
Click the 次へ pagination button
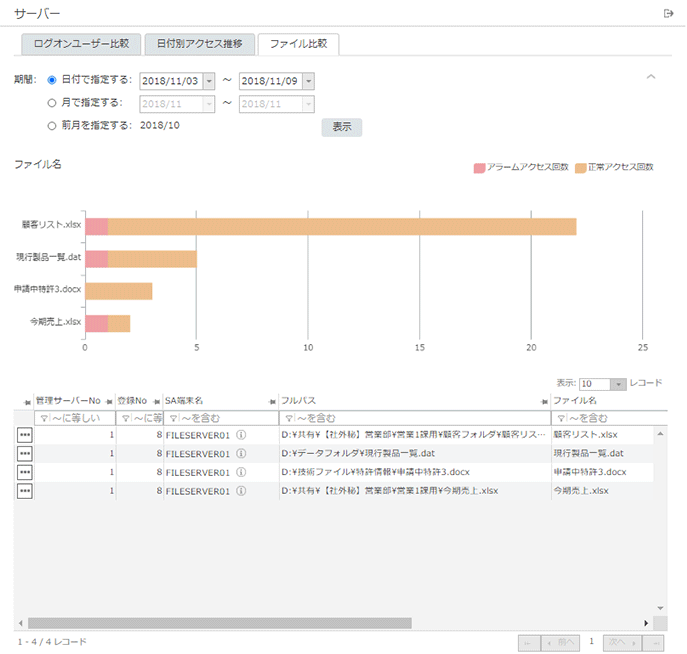[x=622, y=642]
